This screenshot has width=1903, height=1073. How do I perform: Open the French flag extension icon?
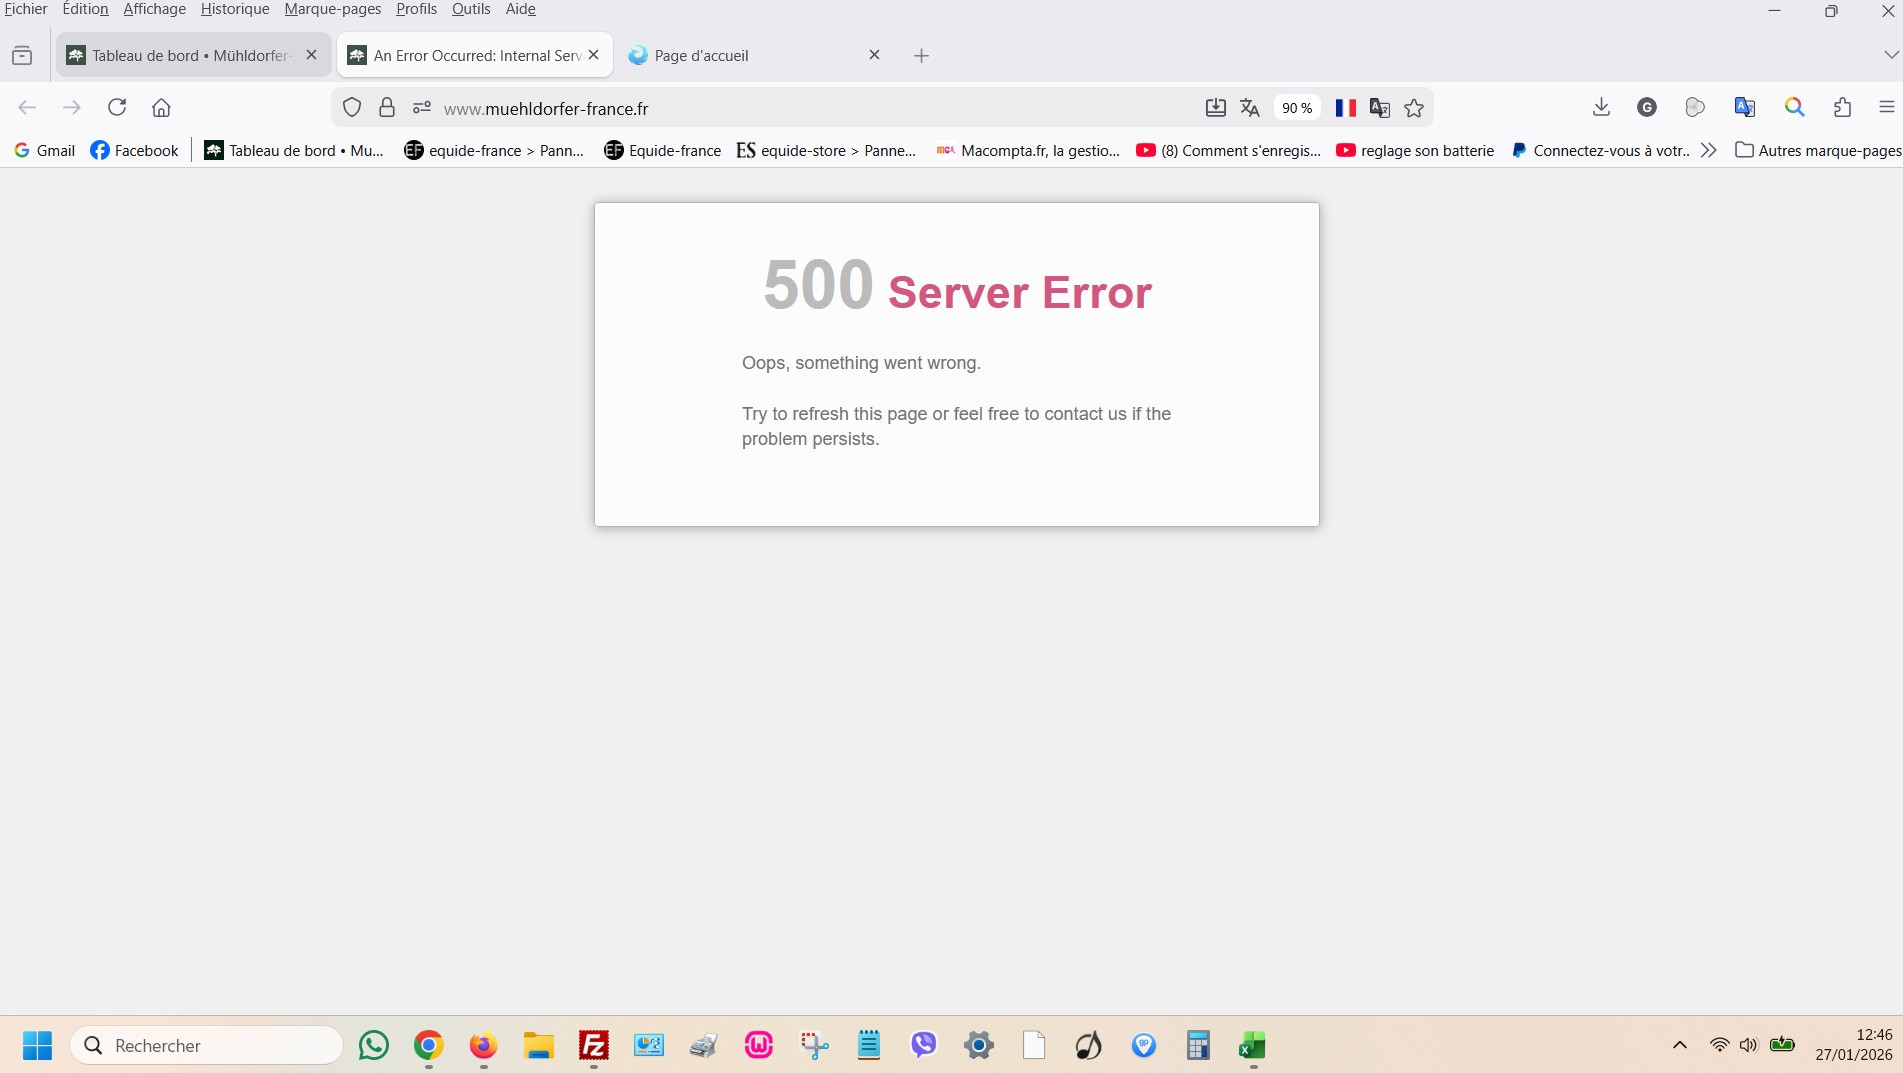click(x=1346, y=108)
